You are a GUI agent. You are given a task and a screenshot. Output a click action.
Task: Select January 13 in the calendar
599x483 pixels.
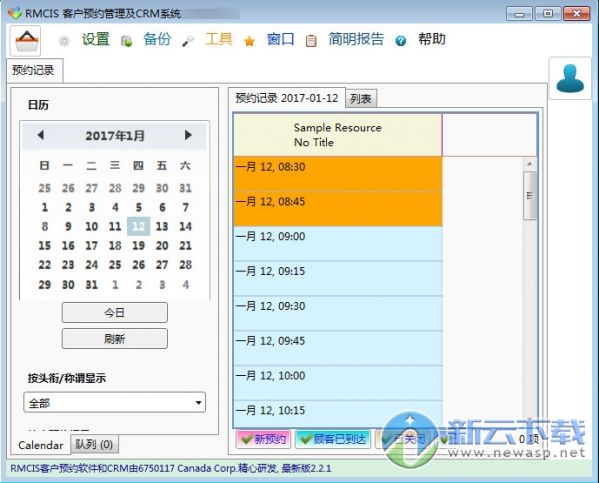pos(162,226)
